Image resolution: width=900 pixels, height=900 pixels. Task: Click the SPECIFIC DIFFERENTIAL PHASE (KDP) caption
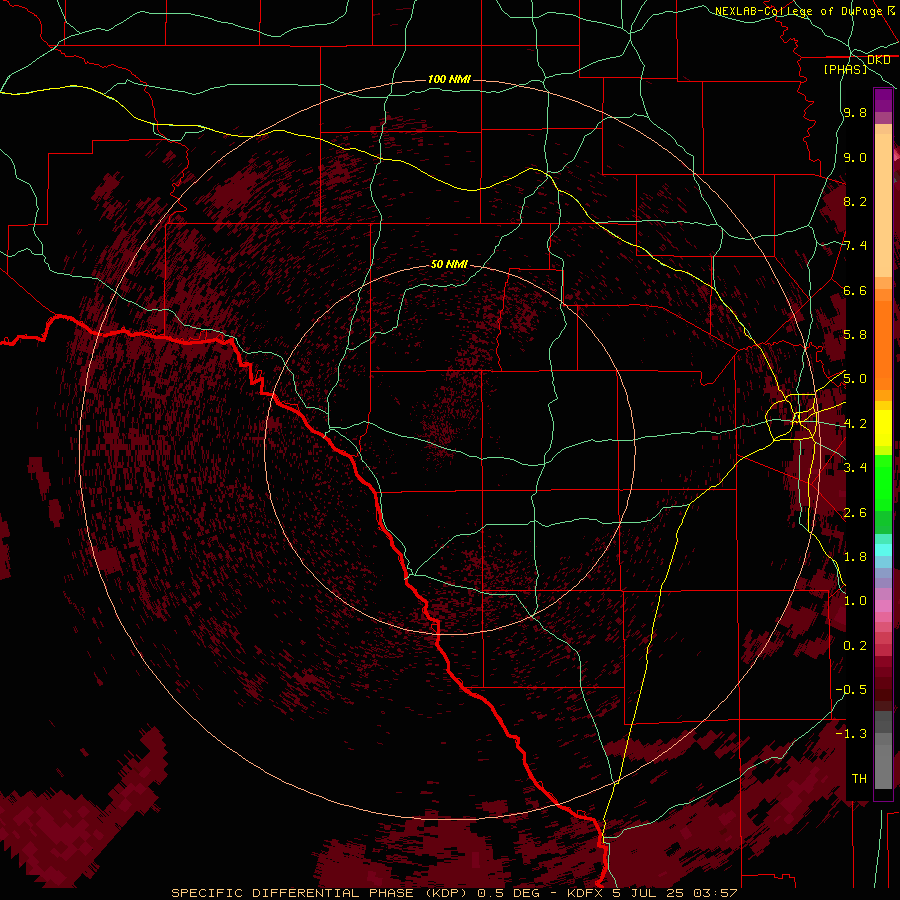click(x=319, y=893)
